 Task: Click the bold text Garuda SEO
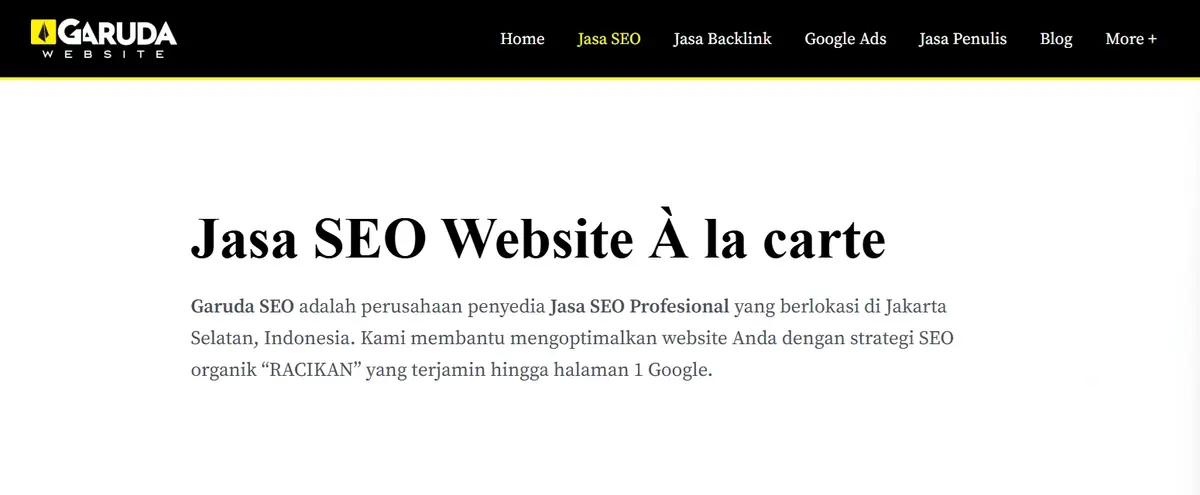click(242, 305)
